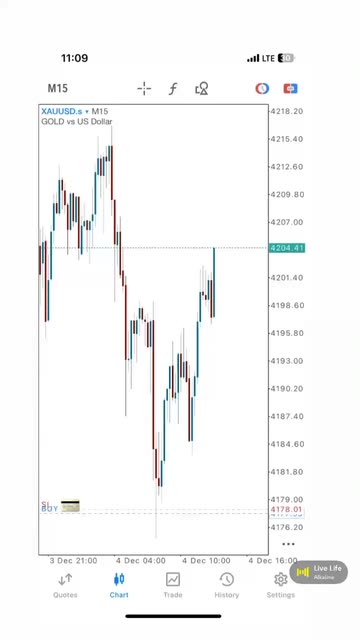Open the Settings gear tab

[280, 585]
